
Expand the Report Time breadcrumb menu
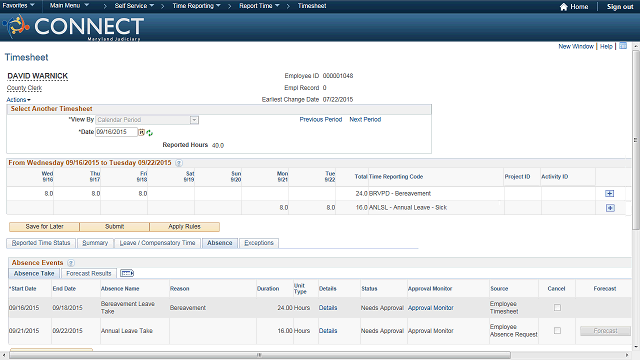coord(259,6)
